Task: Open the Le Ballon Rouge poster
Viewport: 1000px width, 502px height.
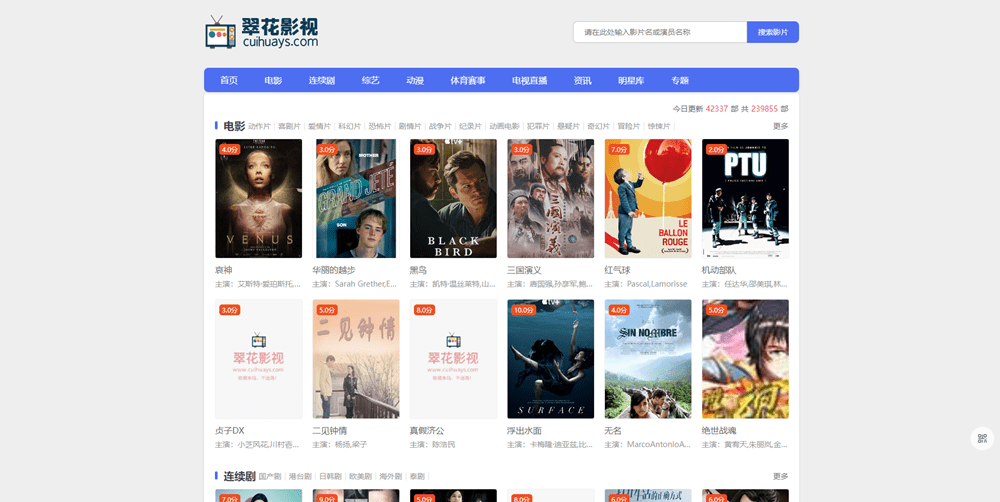Action: [648, 198]
